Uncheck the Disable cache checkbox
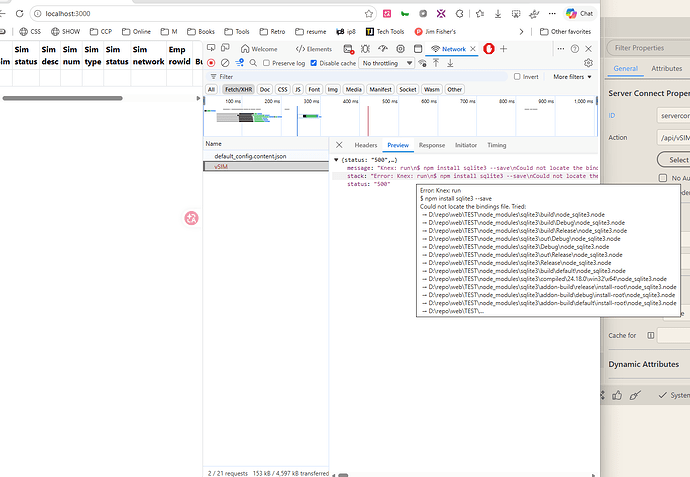690x477 pixels. [314, 63]
